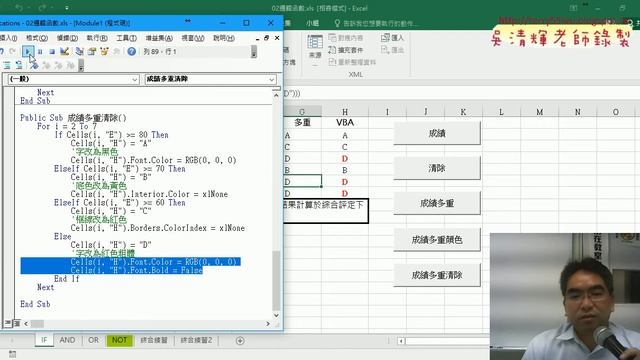Click 擴充套件 in the Excel XML group
This screenshot has height=360, width=640.
[x=346, y=50]
